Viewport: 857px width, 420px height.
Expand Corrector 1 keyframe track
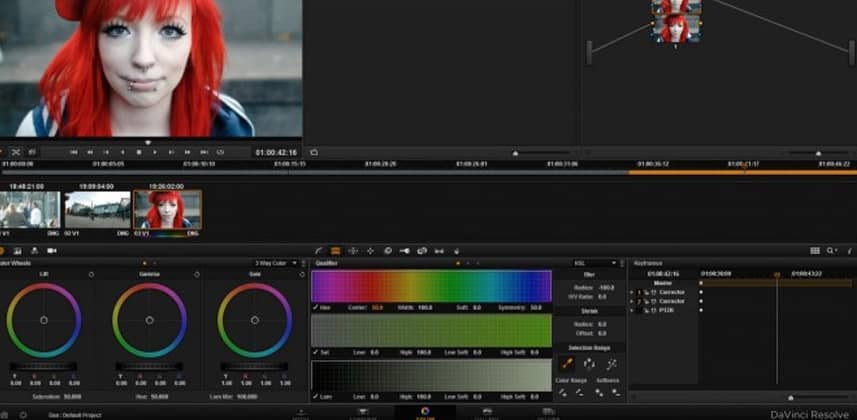point(632,293)
